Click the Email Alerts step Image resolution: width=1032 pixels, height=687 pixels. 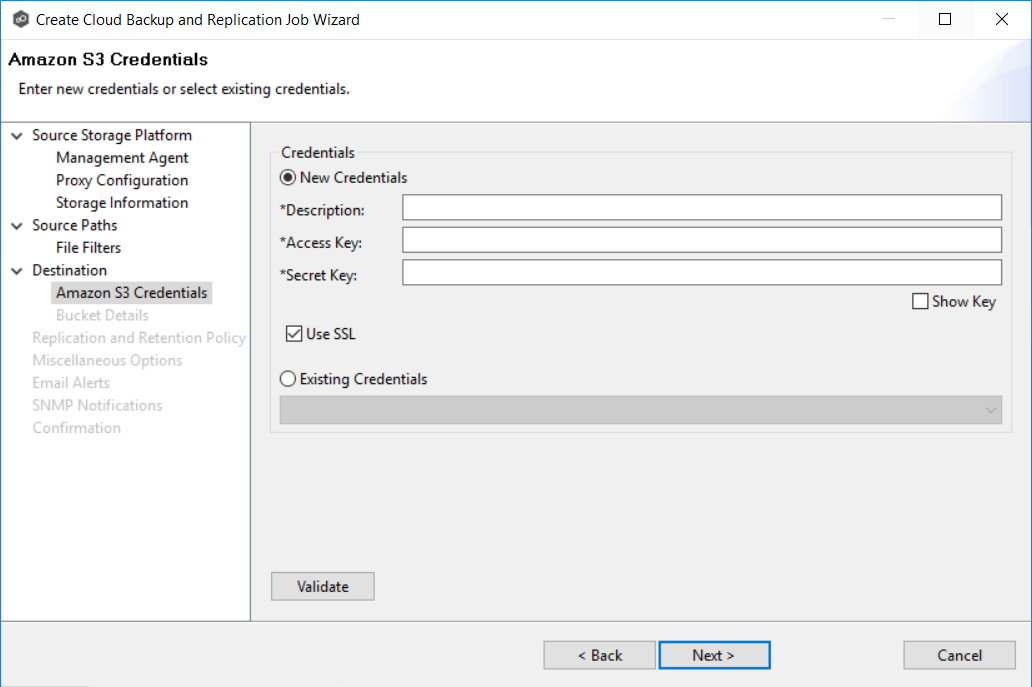71,383
